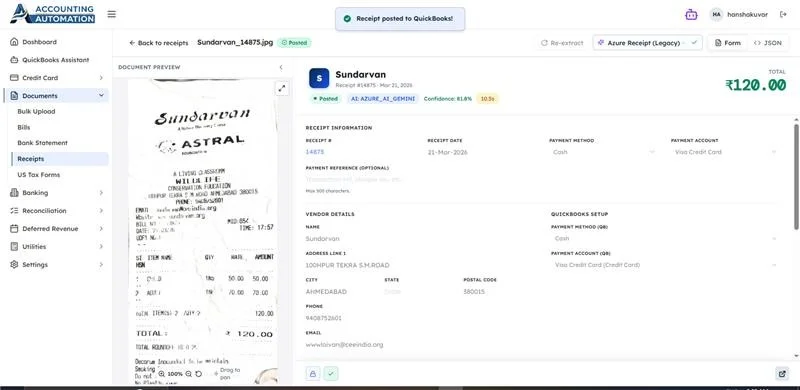Toggle the hamburger sidebar menu
Image resolution: width=800 pixels, height=390 pixels.
(x=112, y=14)
